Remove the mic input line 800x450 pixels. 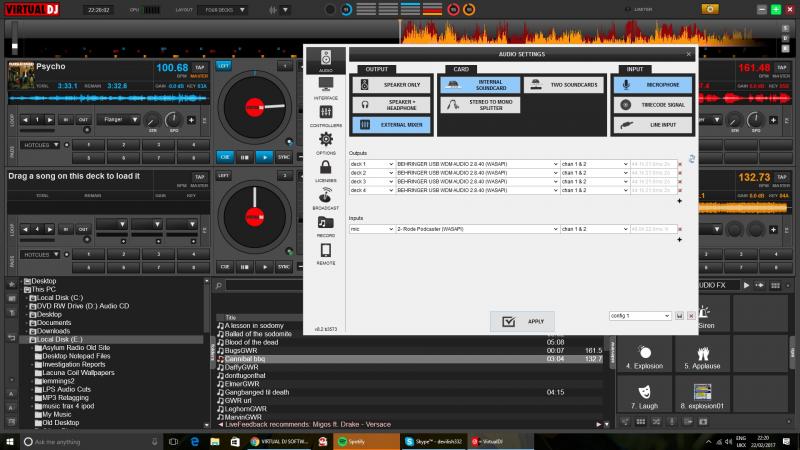pos(680,229)
